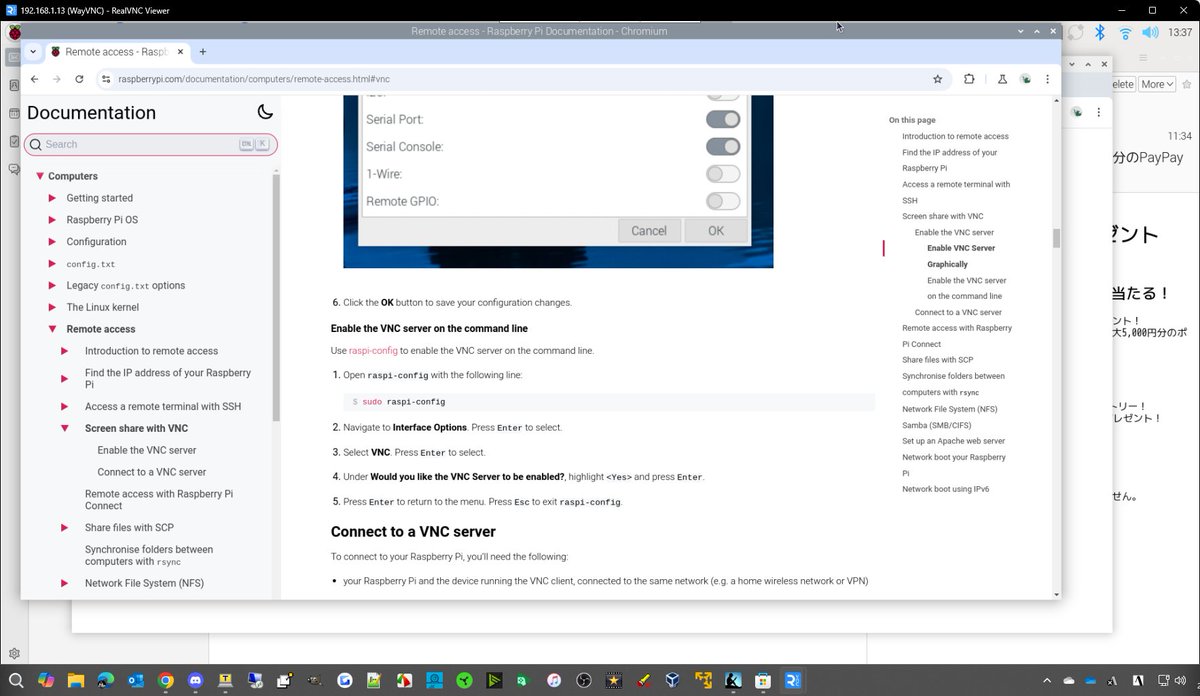Viewport: 1200px width, 696px height.
Task: Go forward in Chromium
Action: point(57,79)
